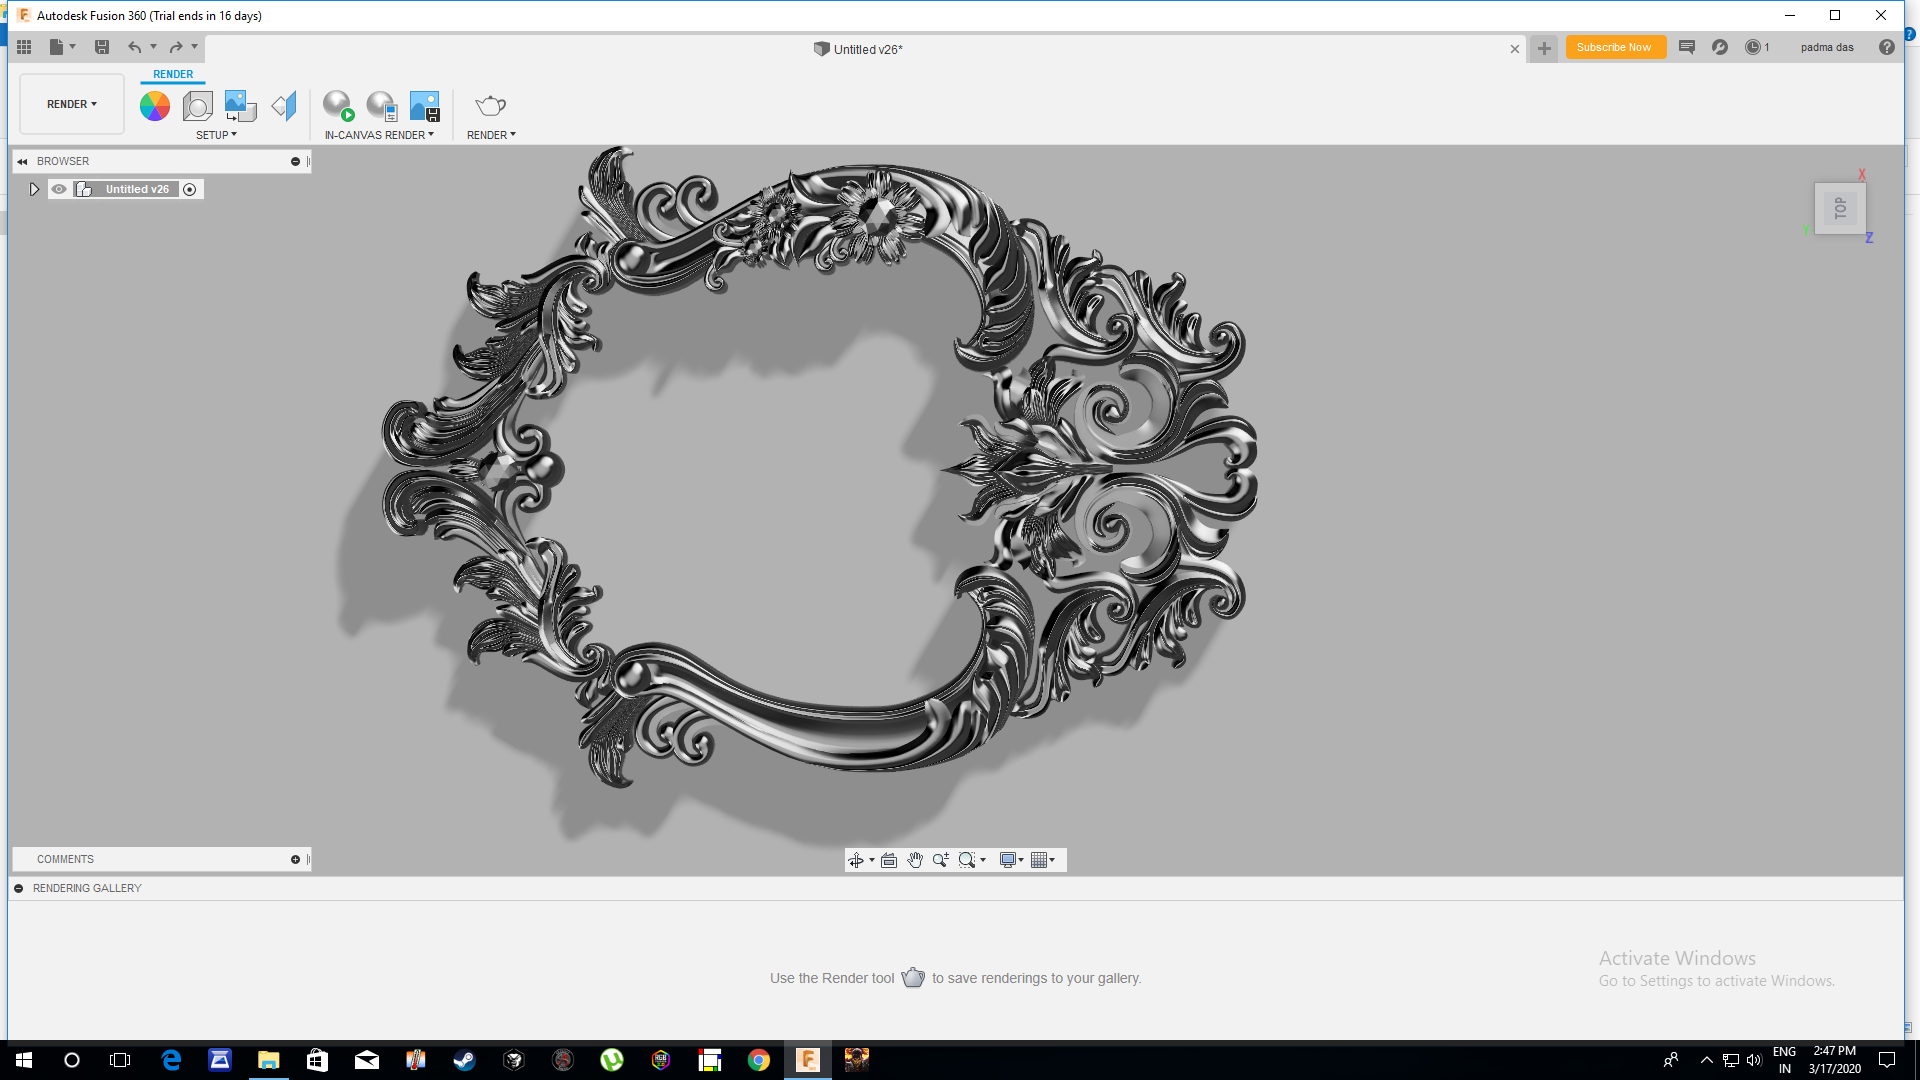Open the Scene Settings tool
This screenshot has width=1920, height=1080.
tap(198, 106)
